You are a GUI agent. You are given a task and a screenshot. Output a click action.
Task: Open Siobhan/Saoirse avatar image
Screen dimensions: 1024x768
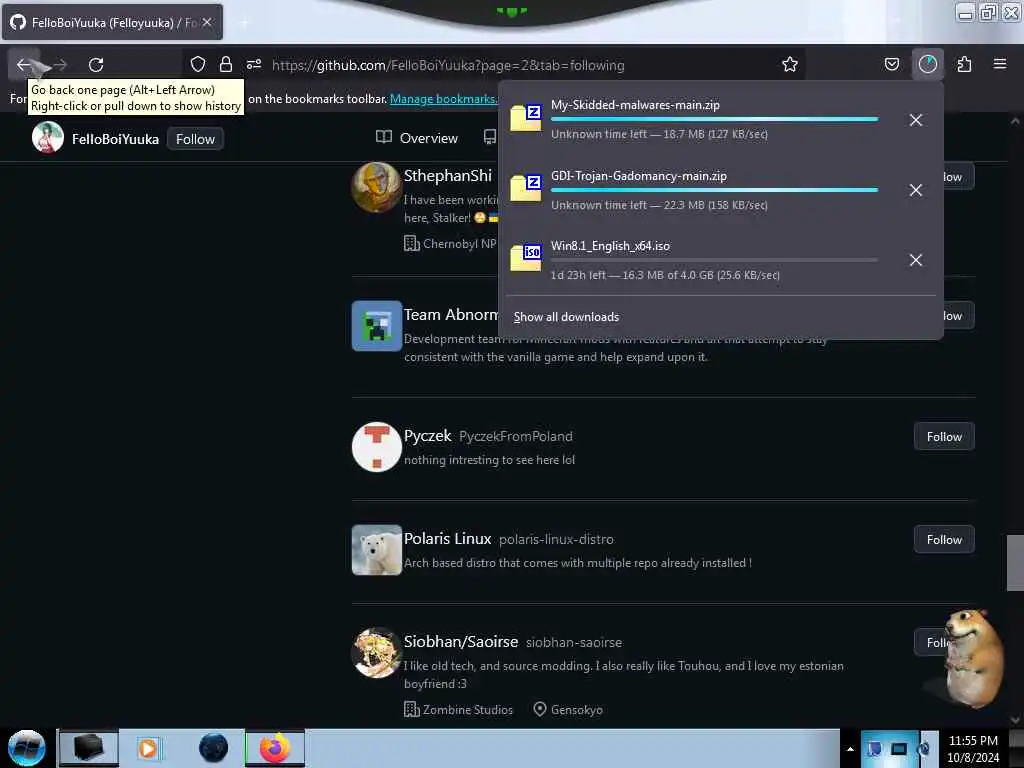click(x=376, y=653)
